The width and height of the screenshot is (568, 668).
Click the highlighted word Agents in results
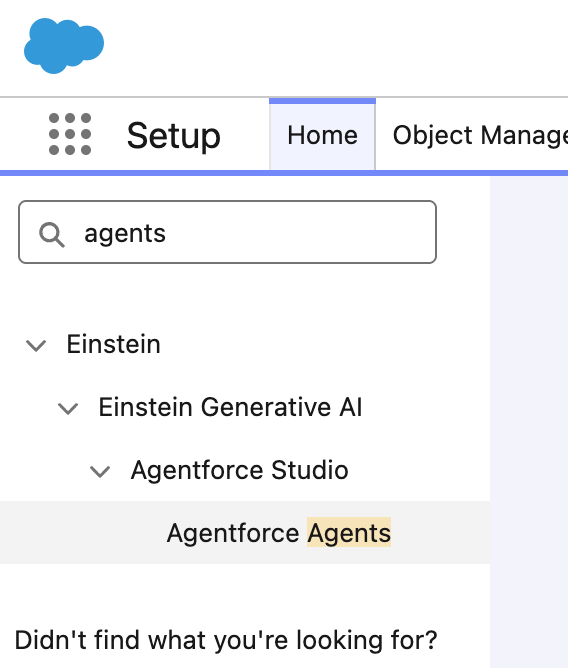pos(349,533)
